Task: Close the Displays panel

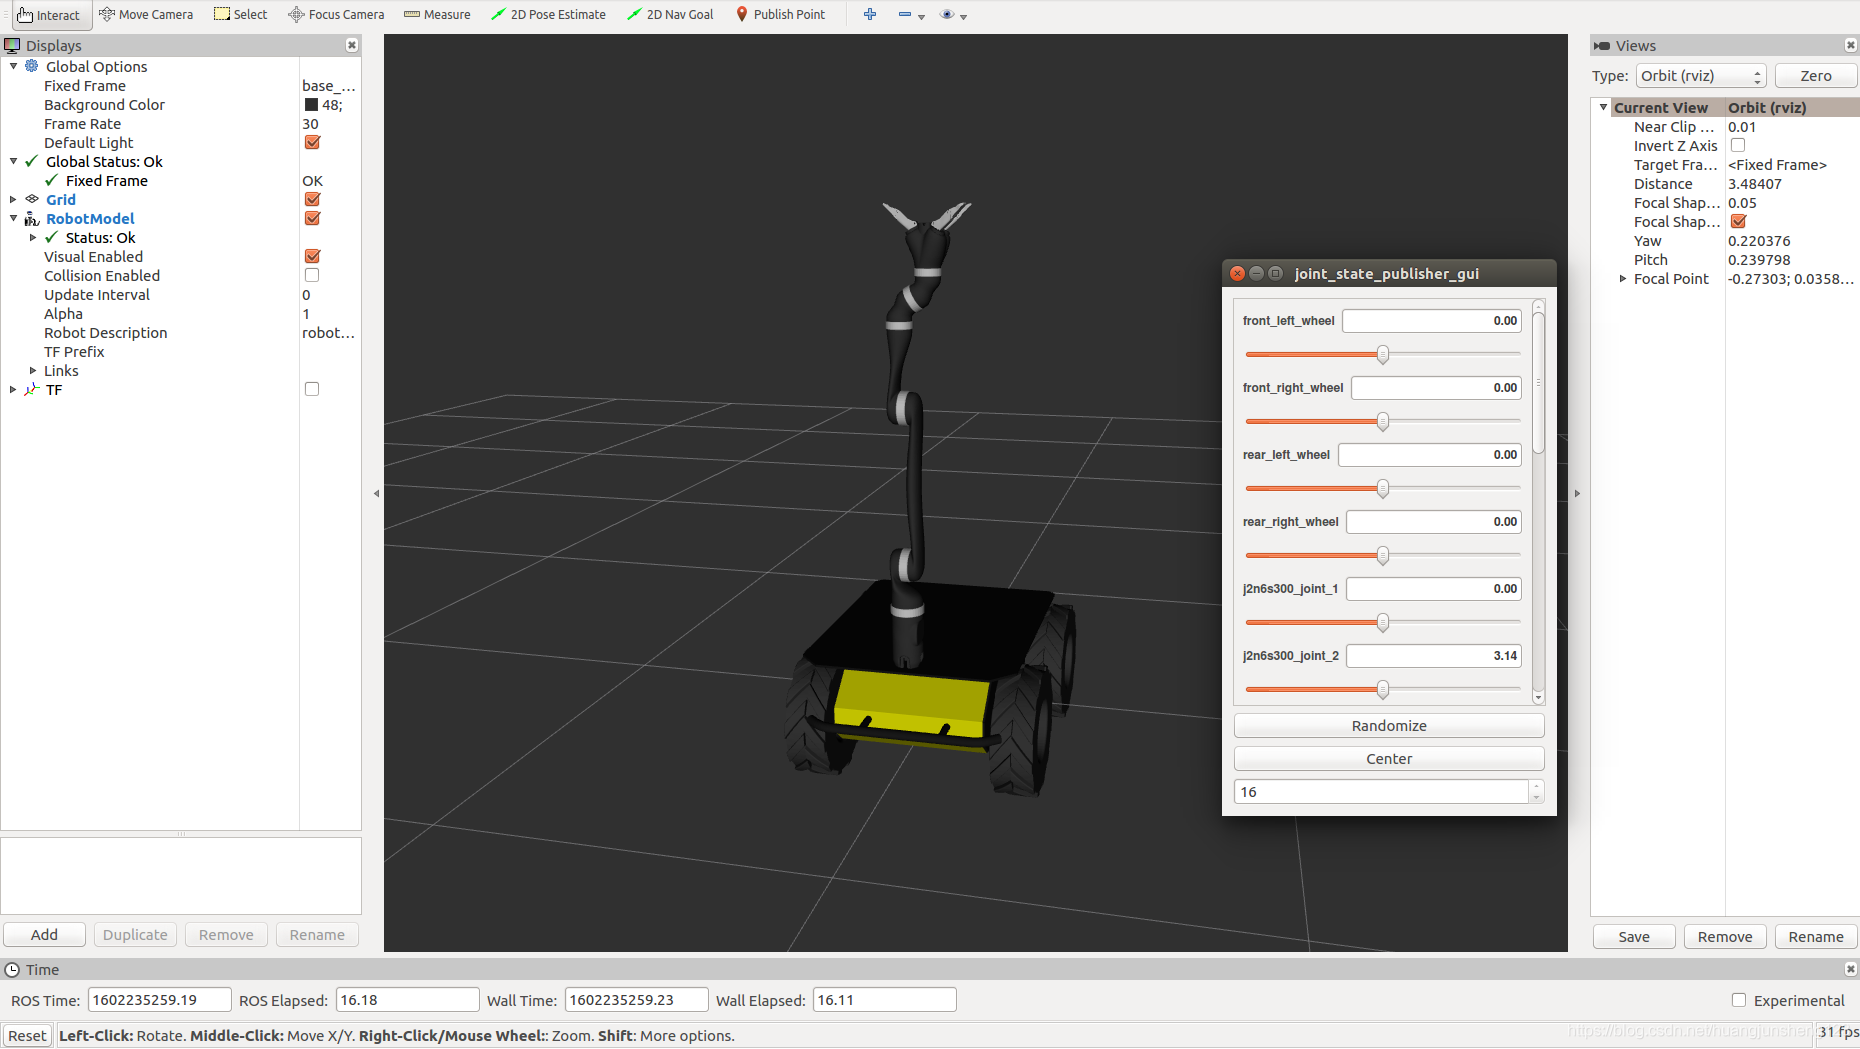Action: (352, 45)
